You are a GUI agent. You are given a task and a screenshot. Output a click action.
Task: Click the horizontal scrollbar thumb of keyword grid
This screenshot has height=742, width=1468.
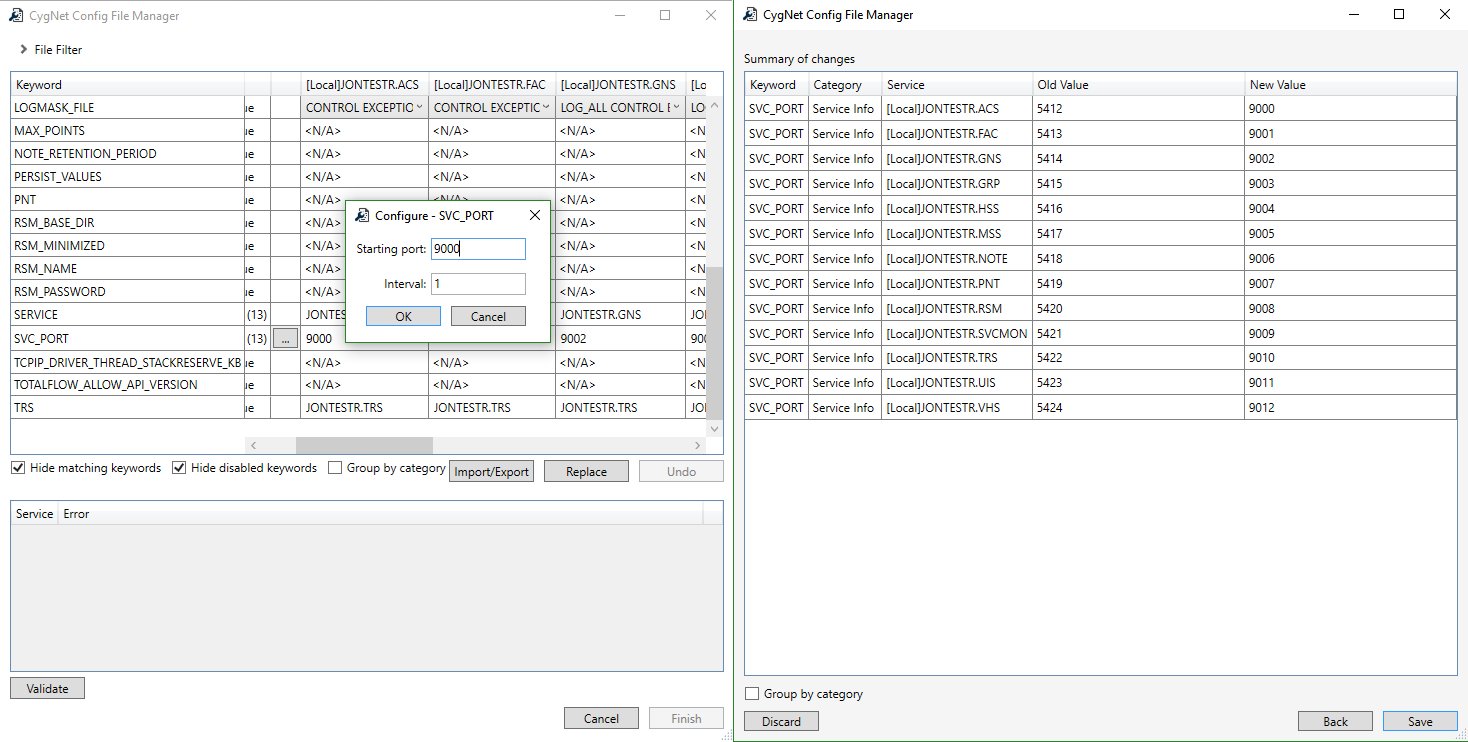click(364, 445)
